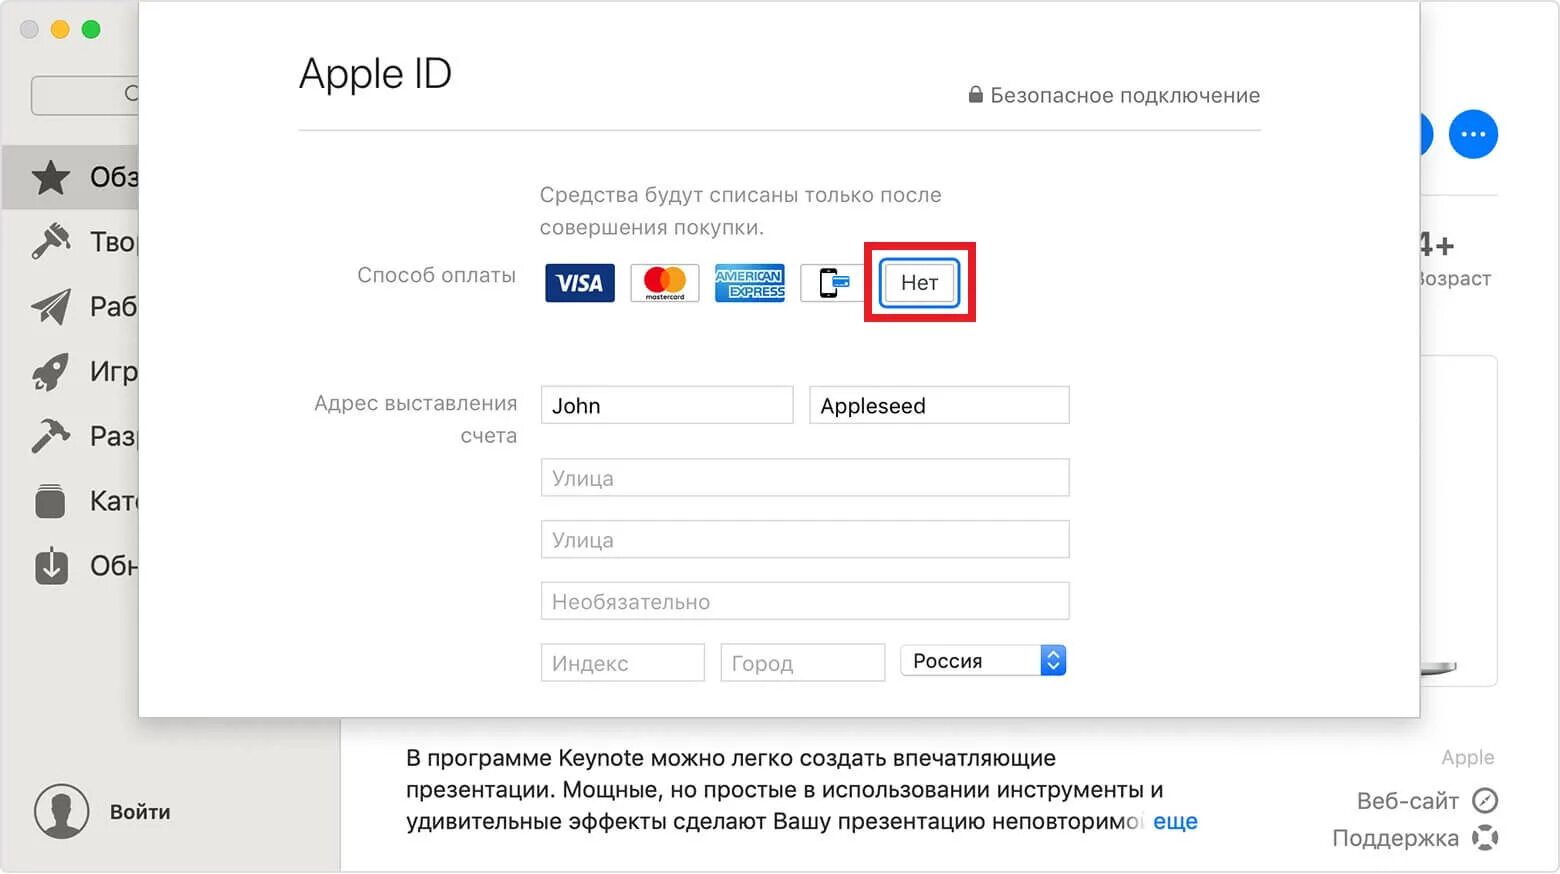Click the first name field John
The height and width of the screenshot is (874, 1560).
pyautogui.click(x=667, y=405)
